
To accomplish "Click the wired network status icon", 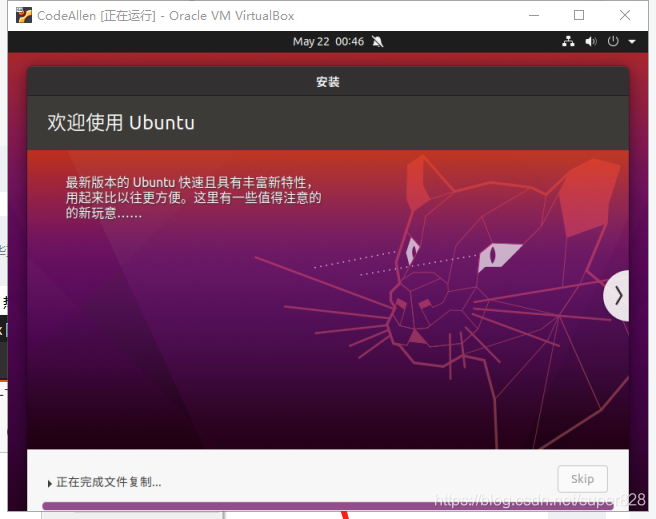I will (568, 41).
